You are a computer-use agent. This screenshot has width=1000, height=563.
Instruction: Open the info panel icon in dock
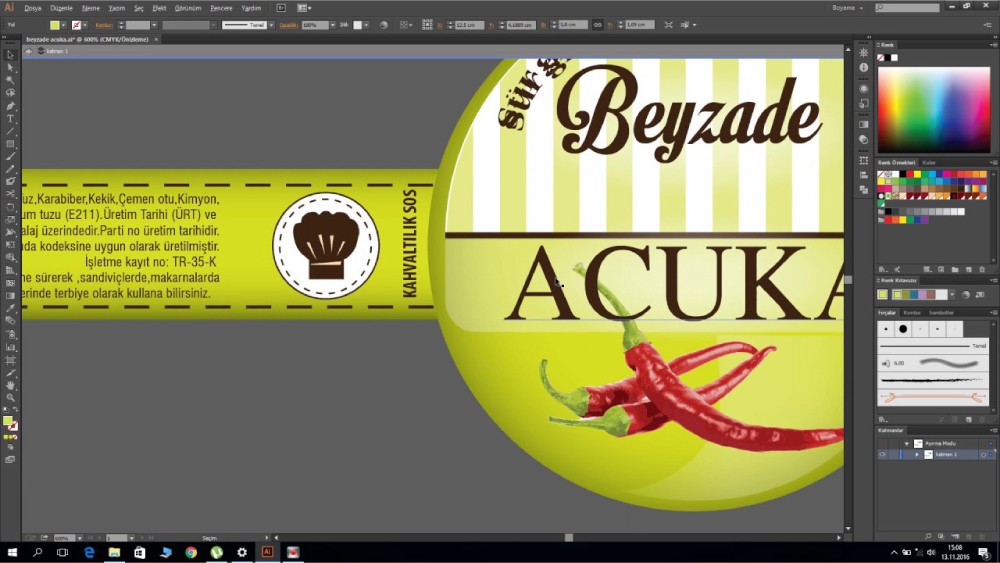click(x=864, y=68)
